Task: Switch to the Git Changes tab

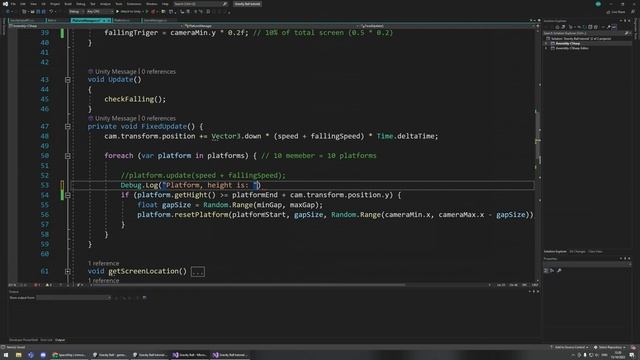Action: click(577, 251)
